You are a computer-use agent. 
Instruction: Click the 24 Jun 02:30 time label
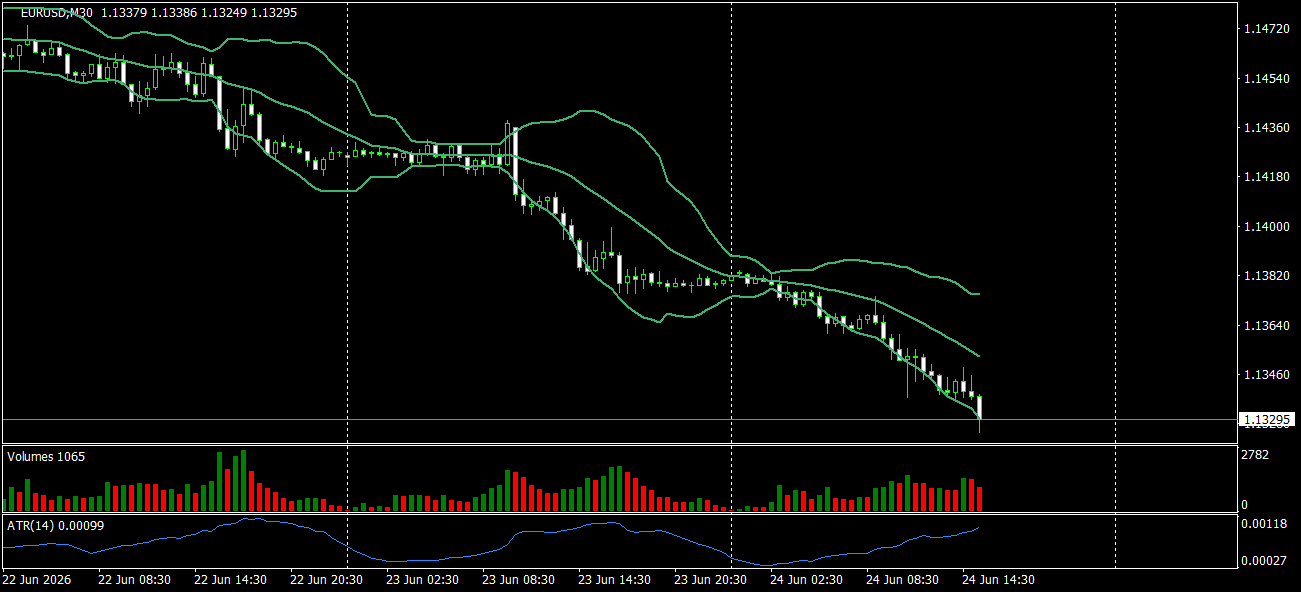[x=805, y=579]
